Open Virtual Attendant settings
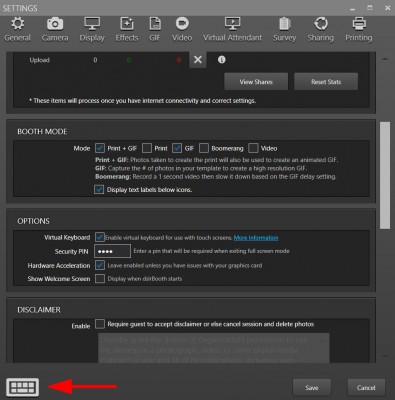395x400 pixels. (x=233, y=30)
